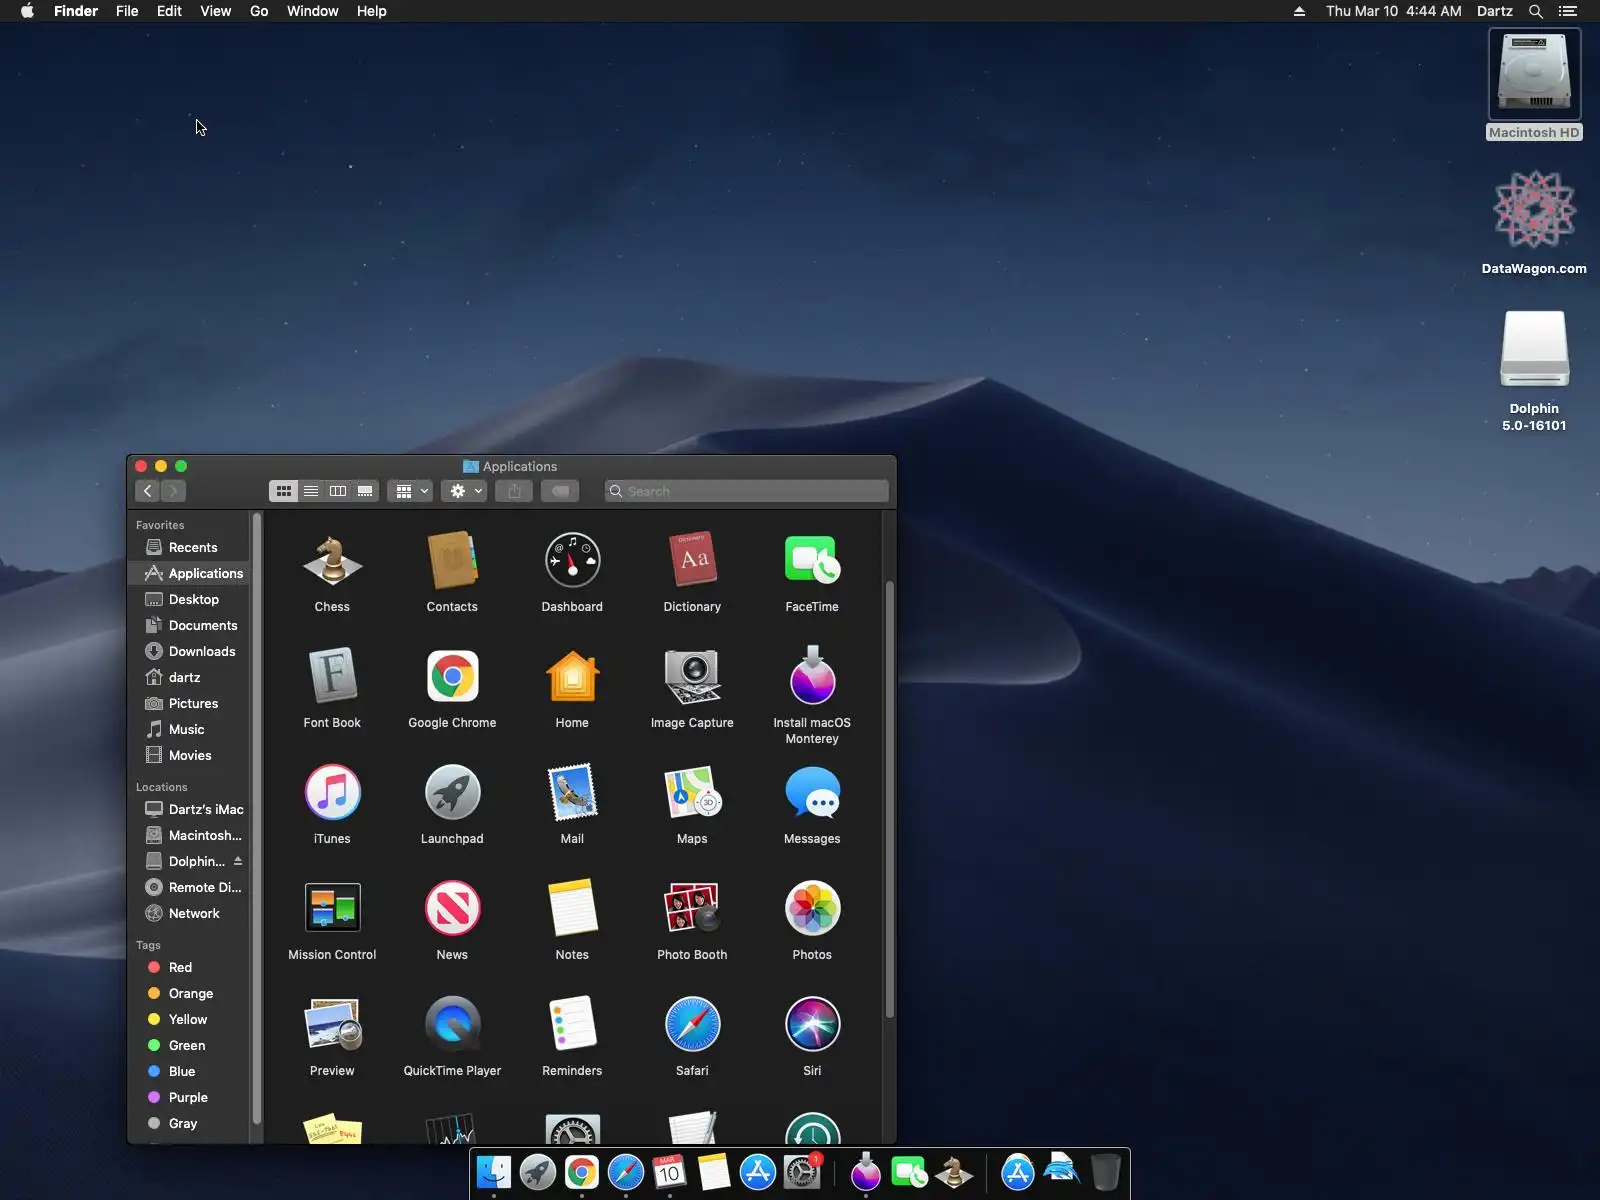
Task: Select the Green tag in the sidebar
Action: [x=187, y=1045]
